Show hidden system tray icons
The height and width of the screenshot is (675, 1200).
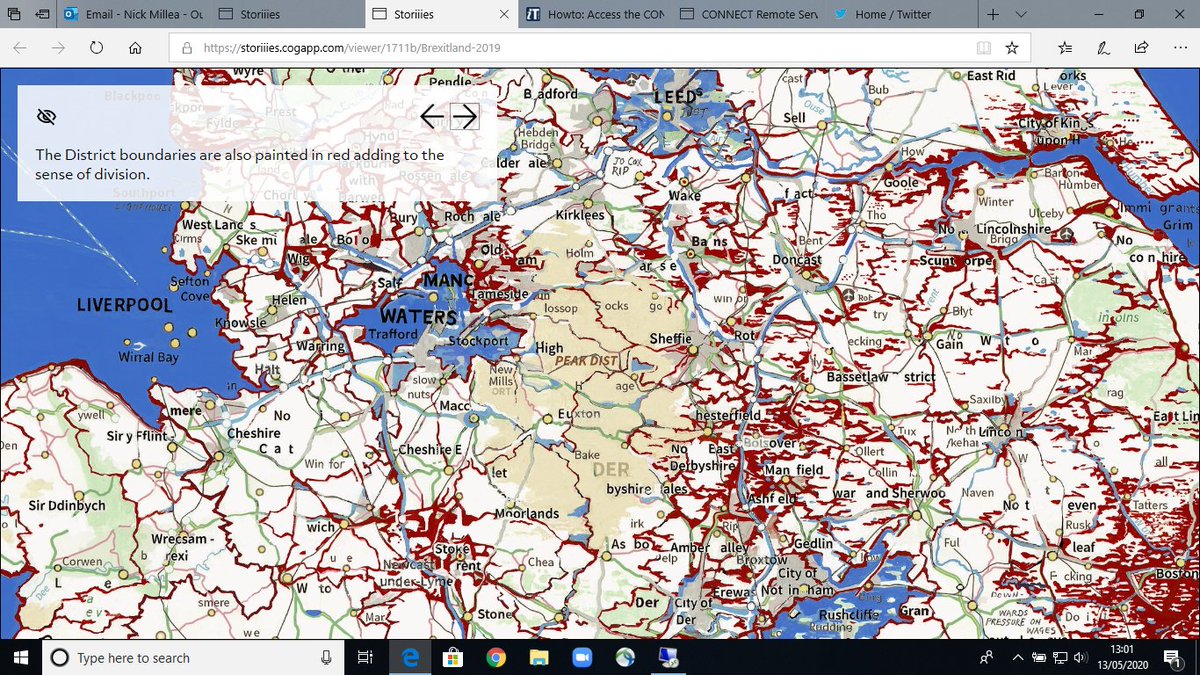coord(1018,657)
